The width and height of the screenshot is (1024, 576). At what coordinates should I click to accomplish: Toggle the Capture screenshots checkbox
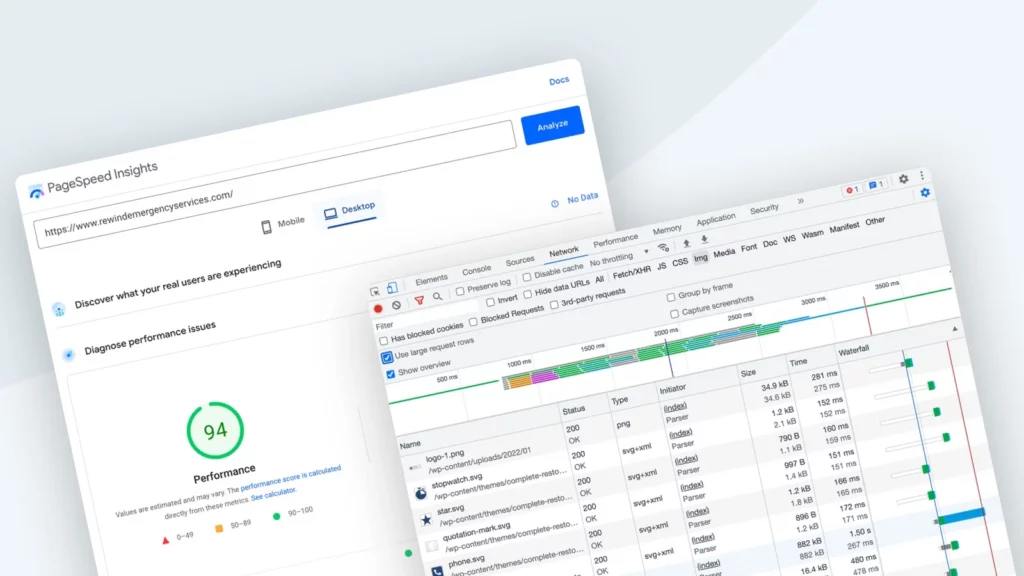click(675, 314)
